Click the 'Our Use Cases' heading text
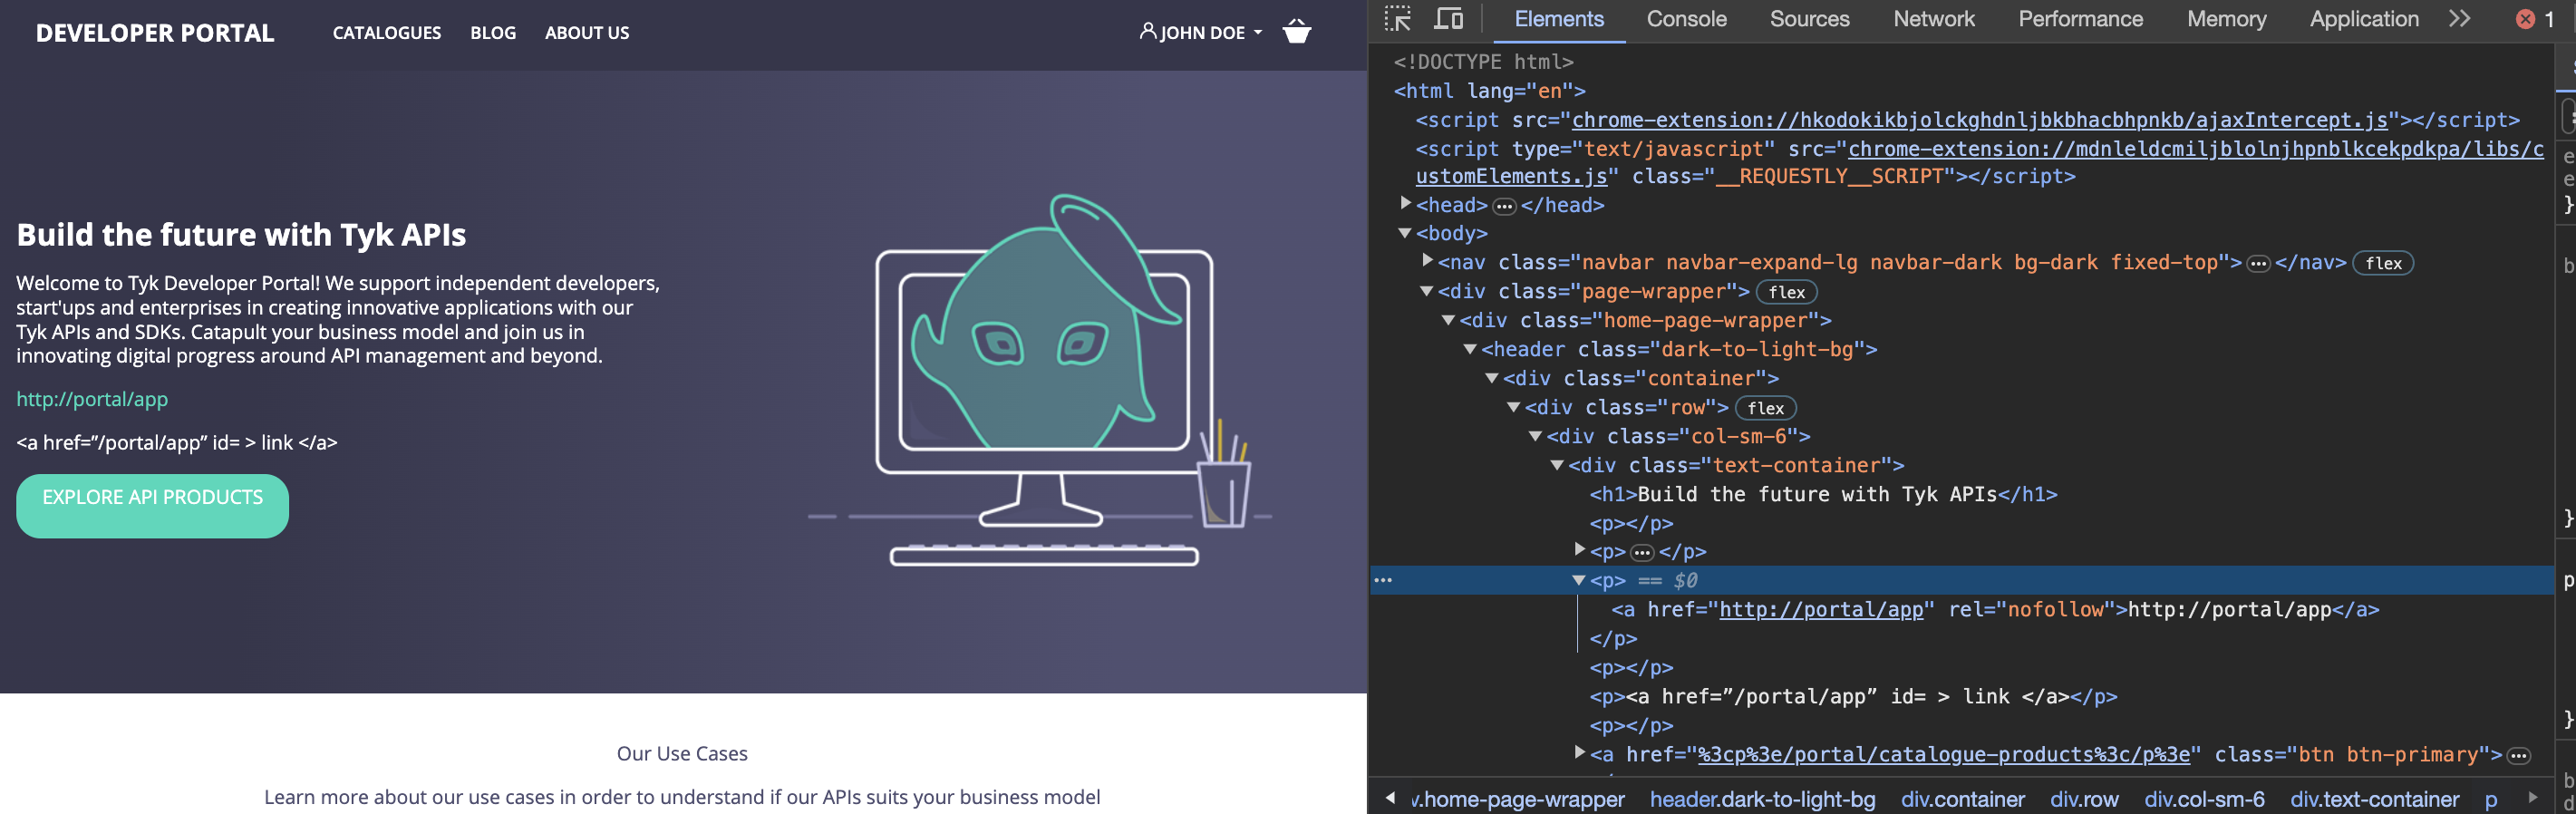Image resolution: width=2576 pixels, height=814 pixels. (682, 753)
